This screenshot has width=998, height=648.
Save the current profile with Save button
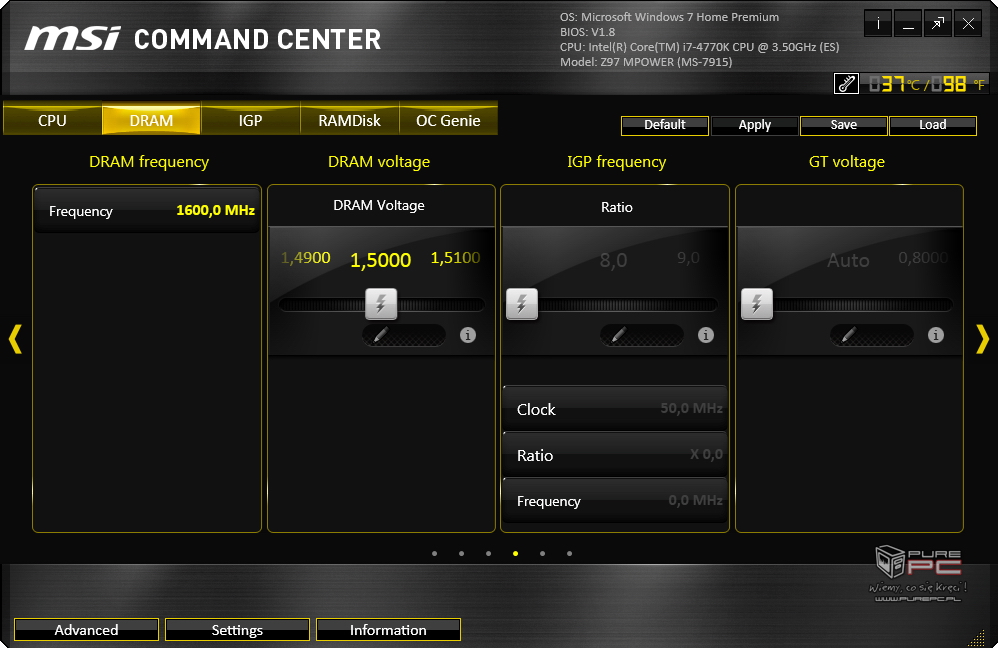[843, 125]
